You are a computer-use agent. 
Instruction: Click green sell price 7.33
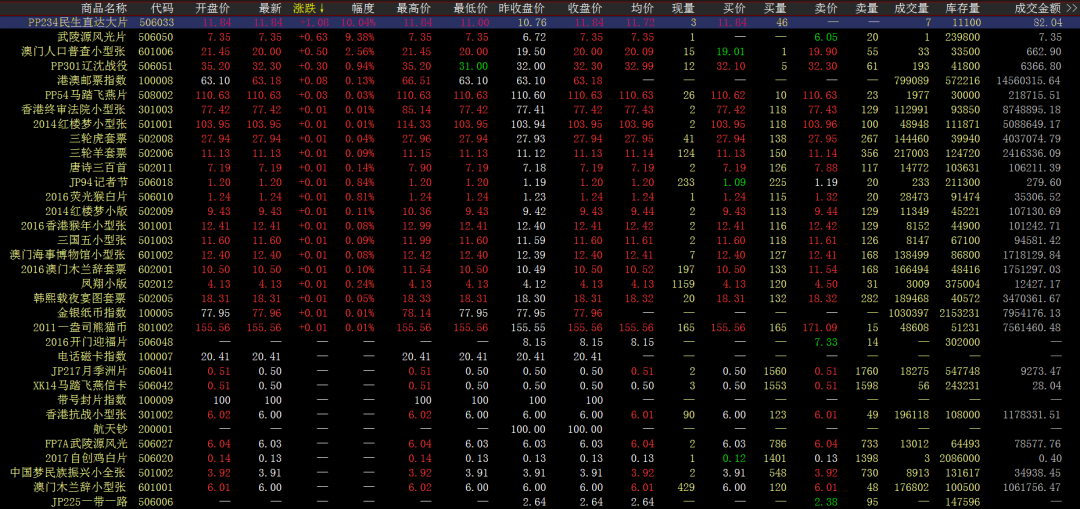click(x=826, y=342)
